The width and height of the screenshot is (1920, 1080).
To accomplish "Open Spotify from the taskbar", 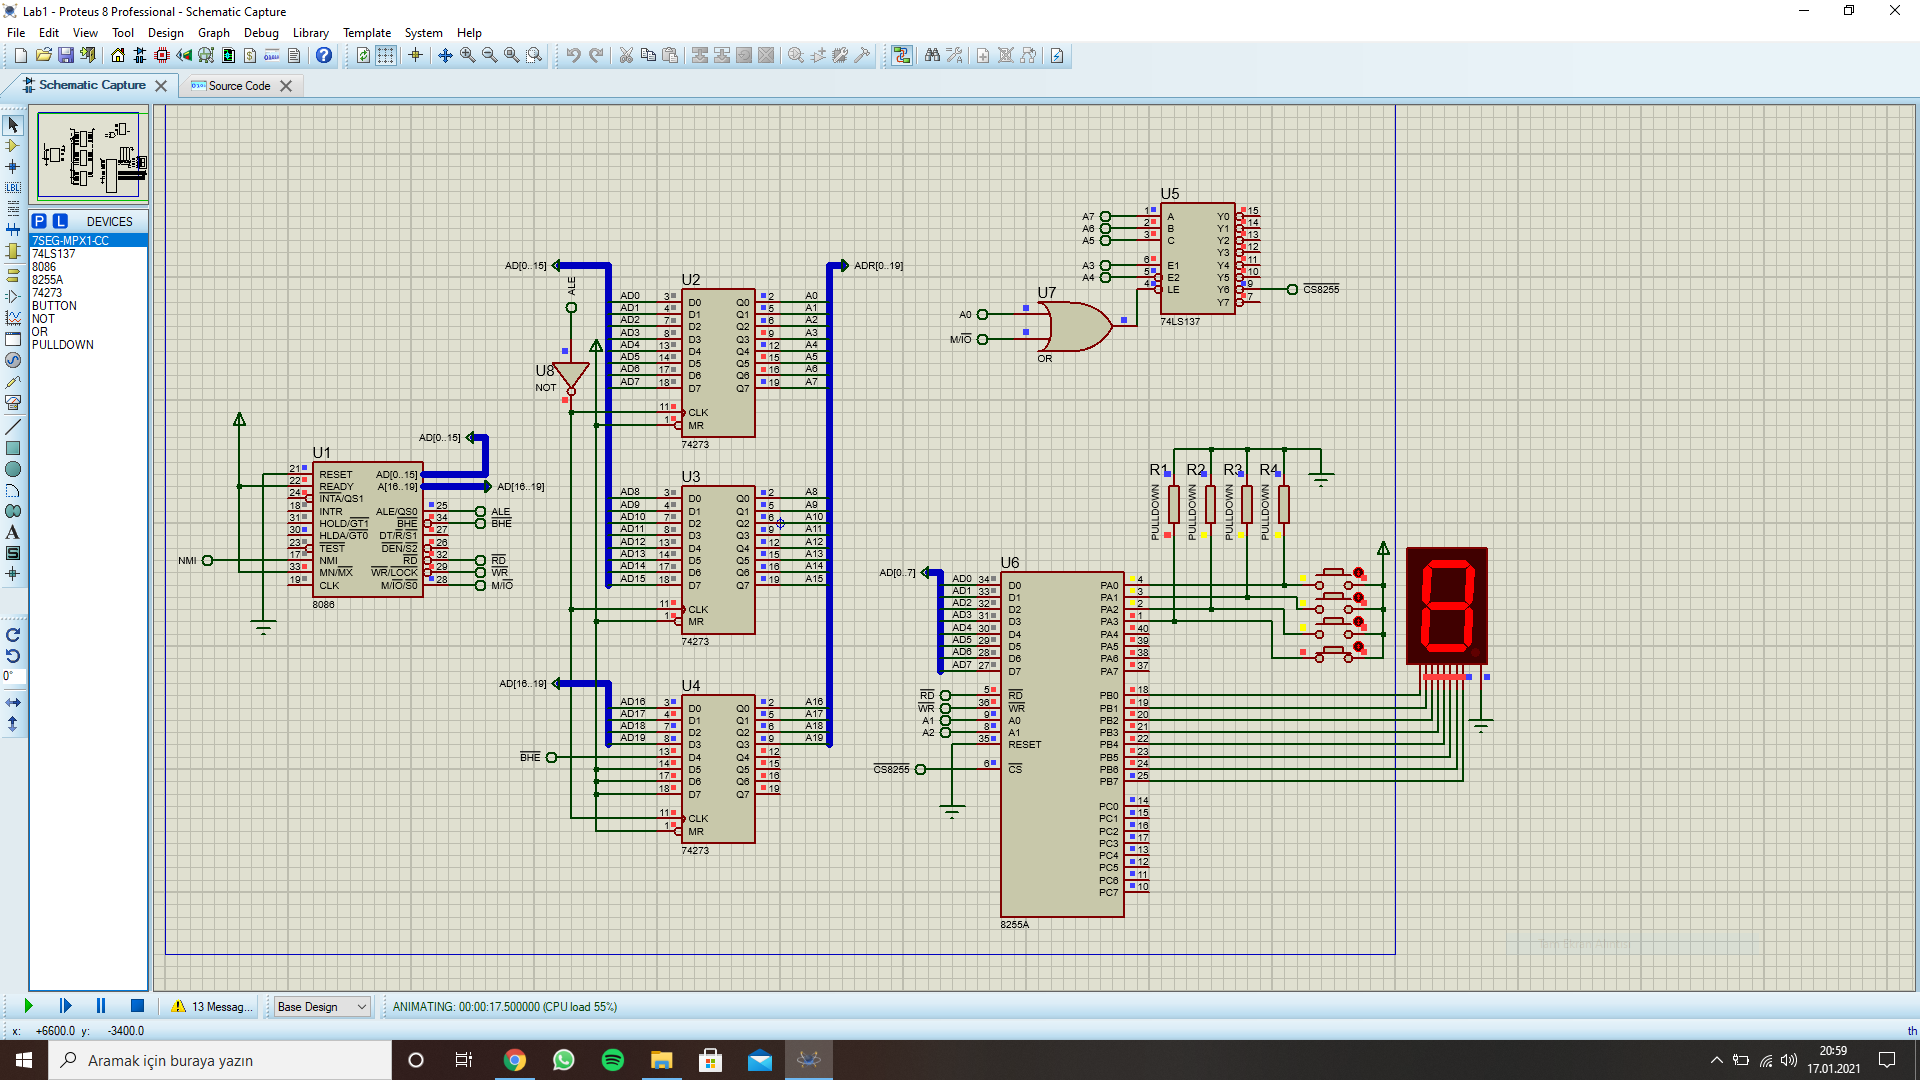I will tap(613, 1060).
